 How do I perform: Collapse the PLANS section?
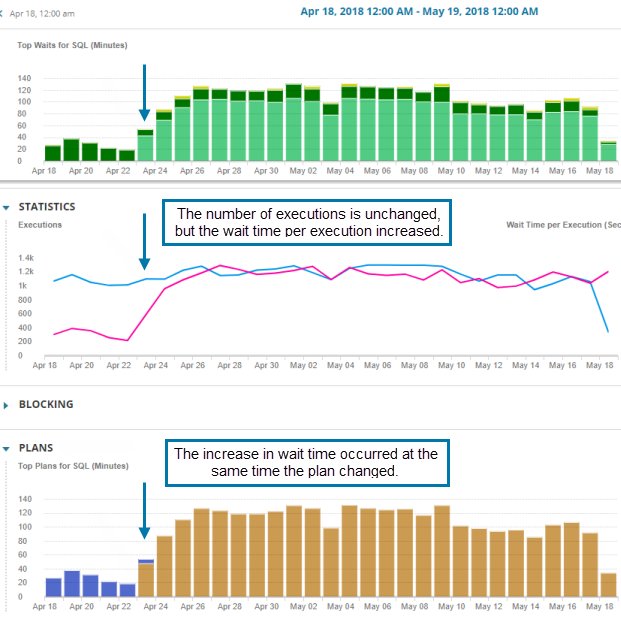(x=7, y=448)
